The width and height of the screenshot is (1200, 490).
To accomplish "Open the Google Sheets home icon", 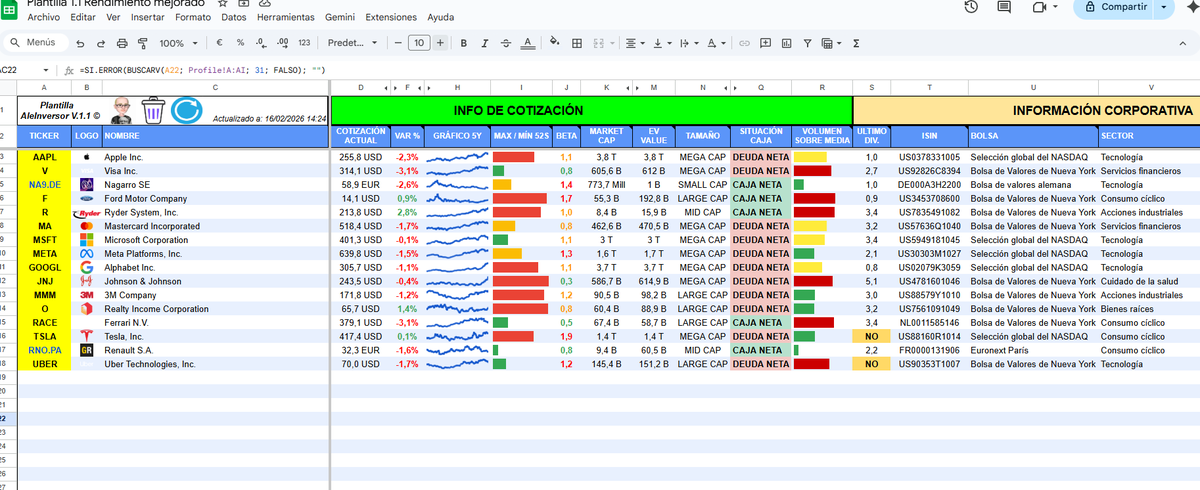I will [x=11, y=7].
